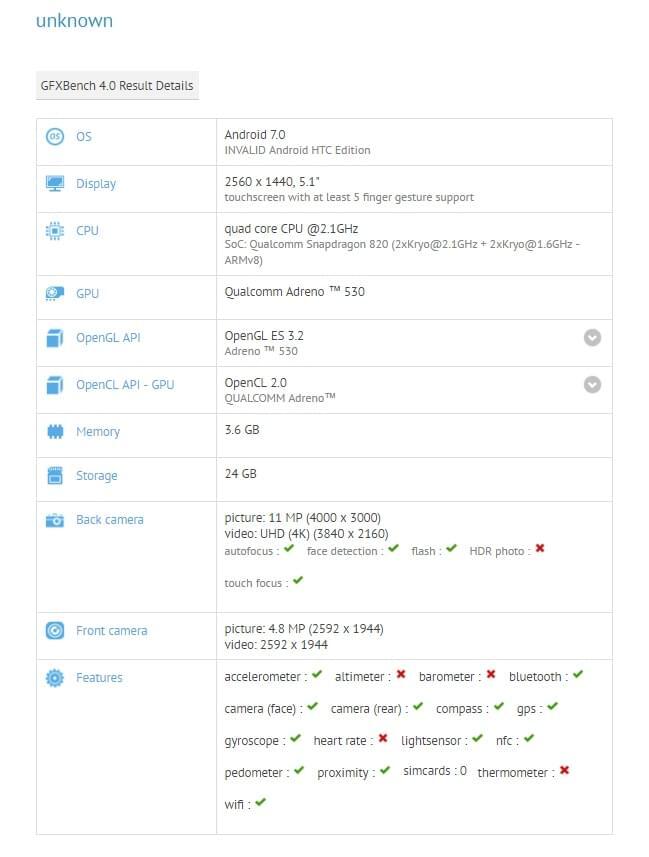Image resolution: width=649 pixels, height=857 pixels.
Task: Click the unknown device title link
Action: tap(74, 21)
